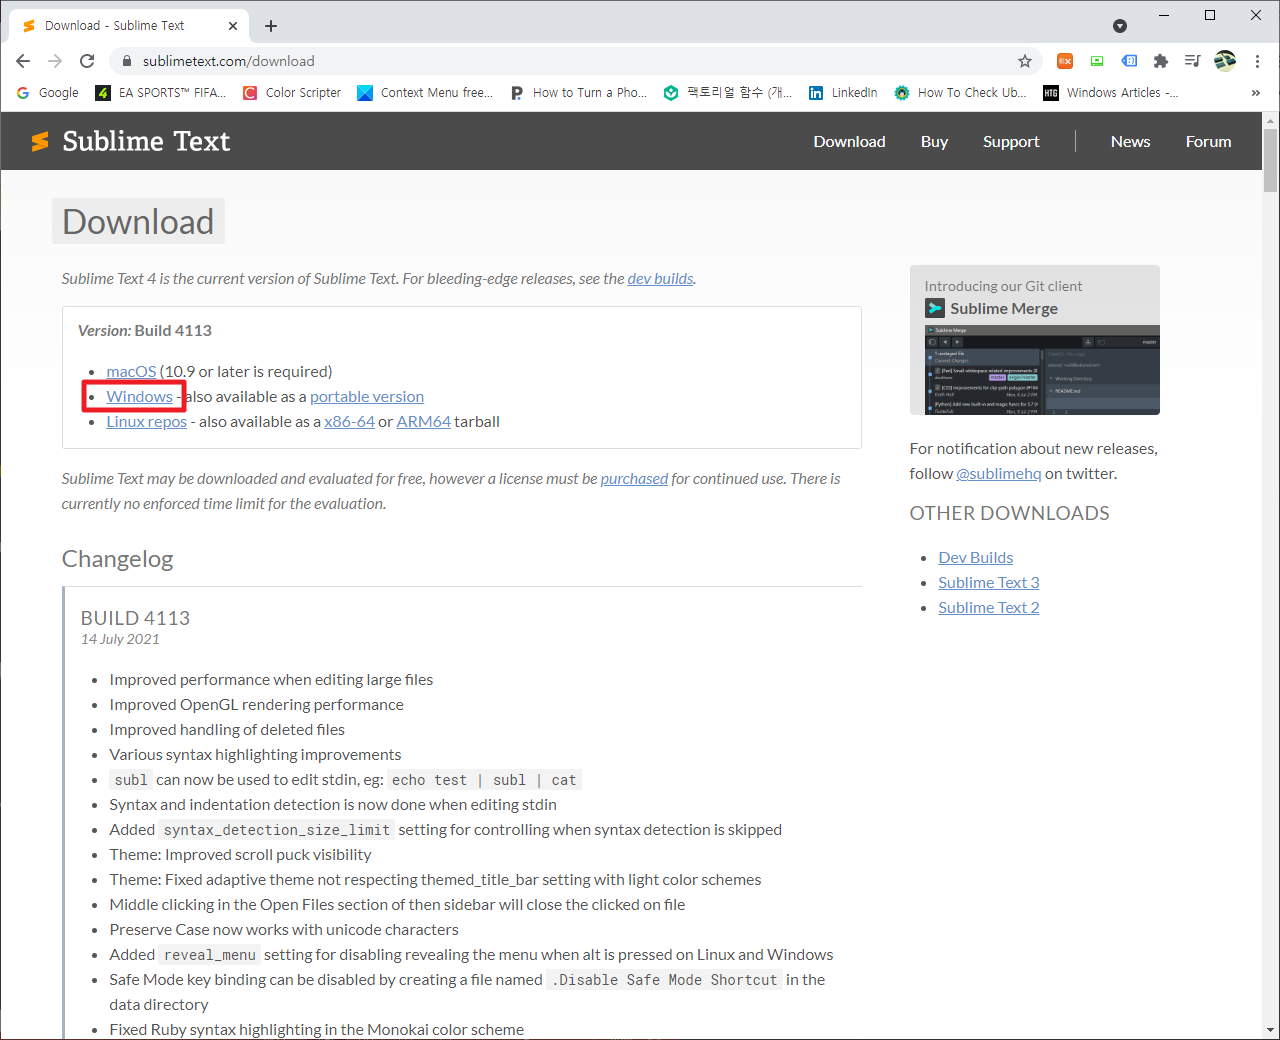Image resolution: width=1280 pixels, height=1040 pixels.
Task: Download the x86-64 tarball
Action: [x=349, y=422]
